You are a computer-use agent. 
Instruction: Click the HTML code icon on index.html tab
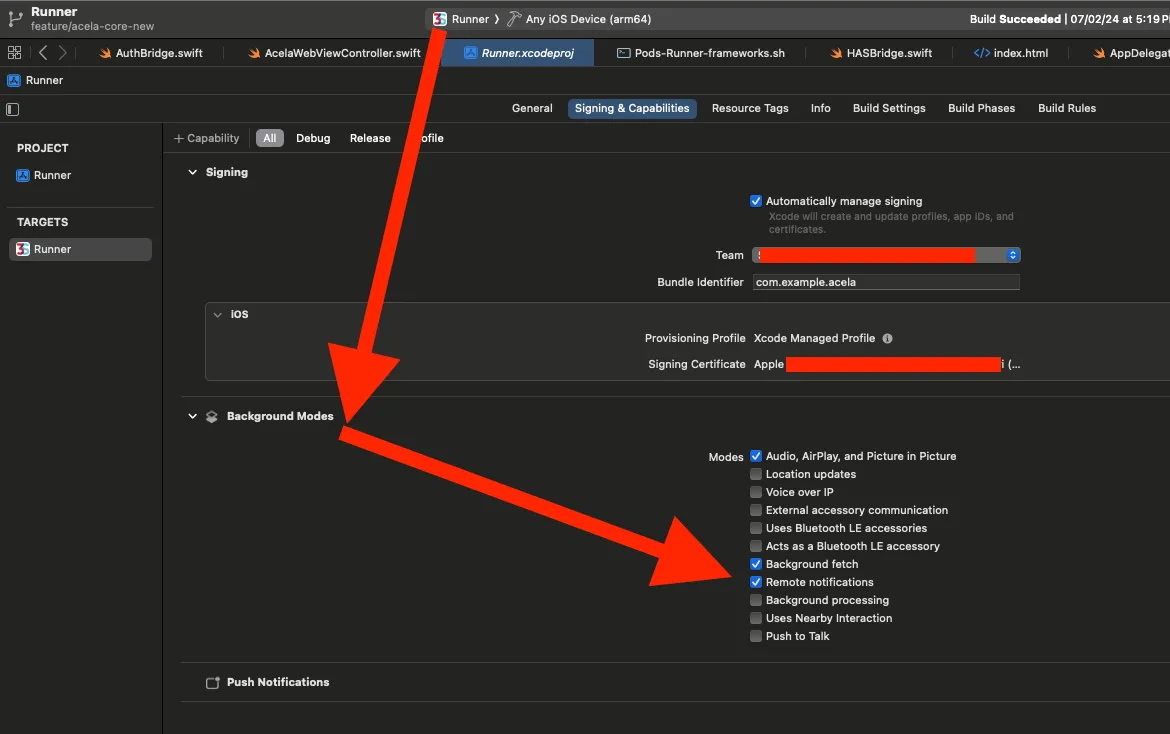(982, 53)
